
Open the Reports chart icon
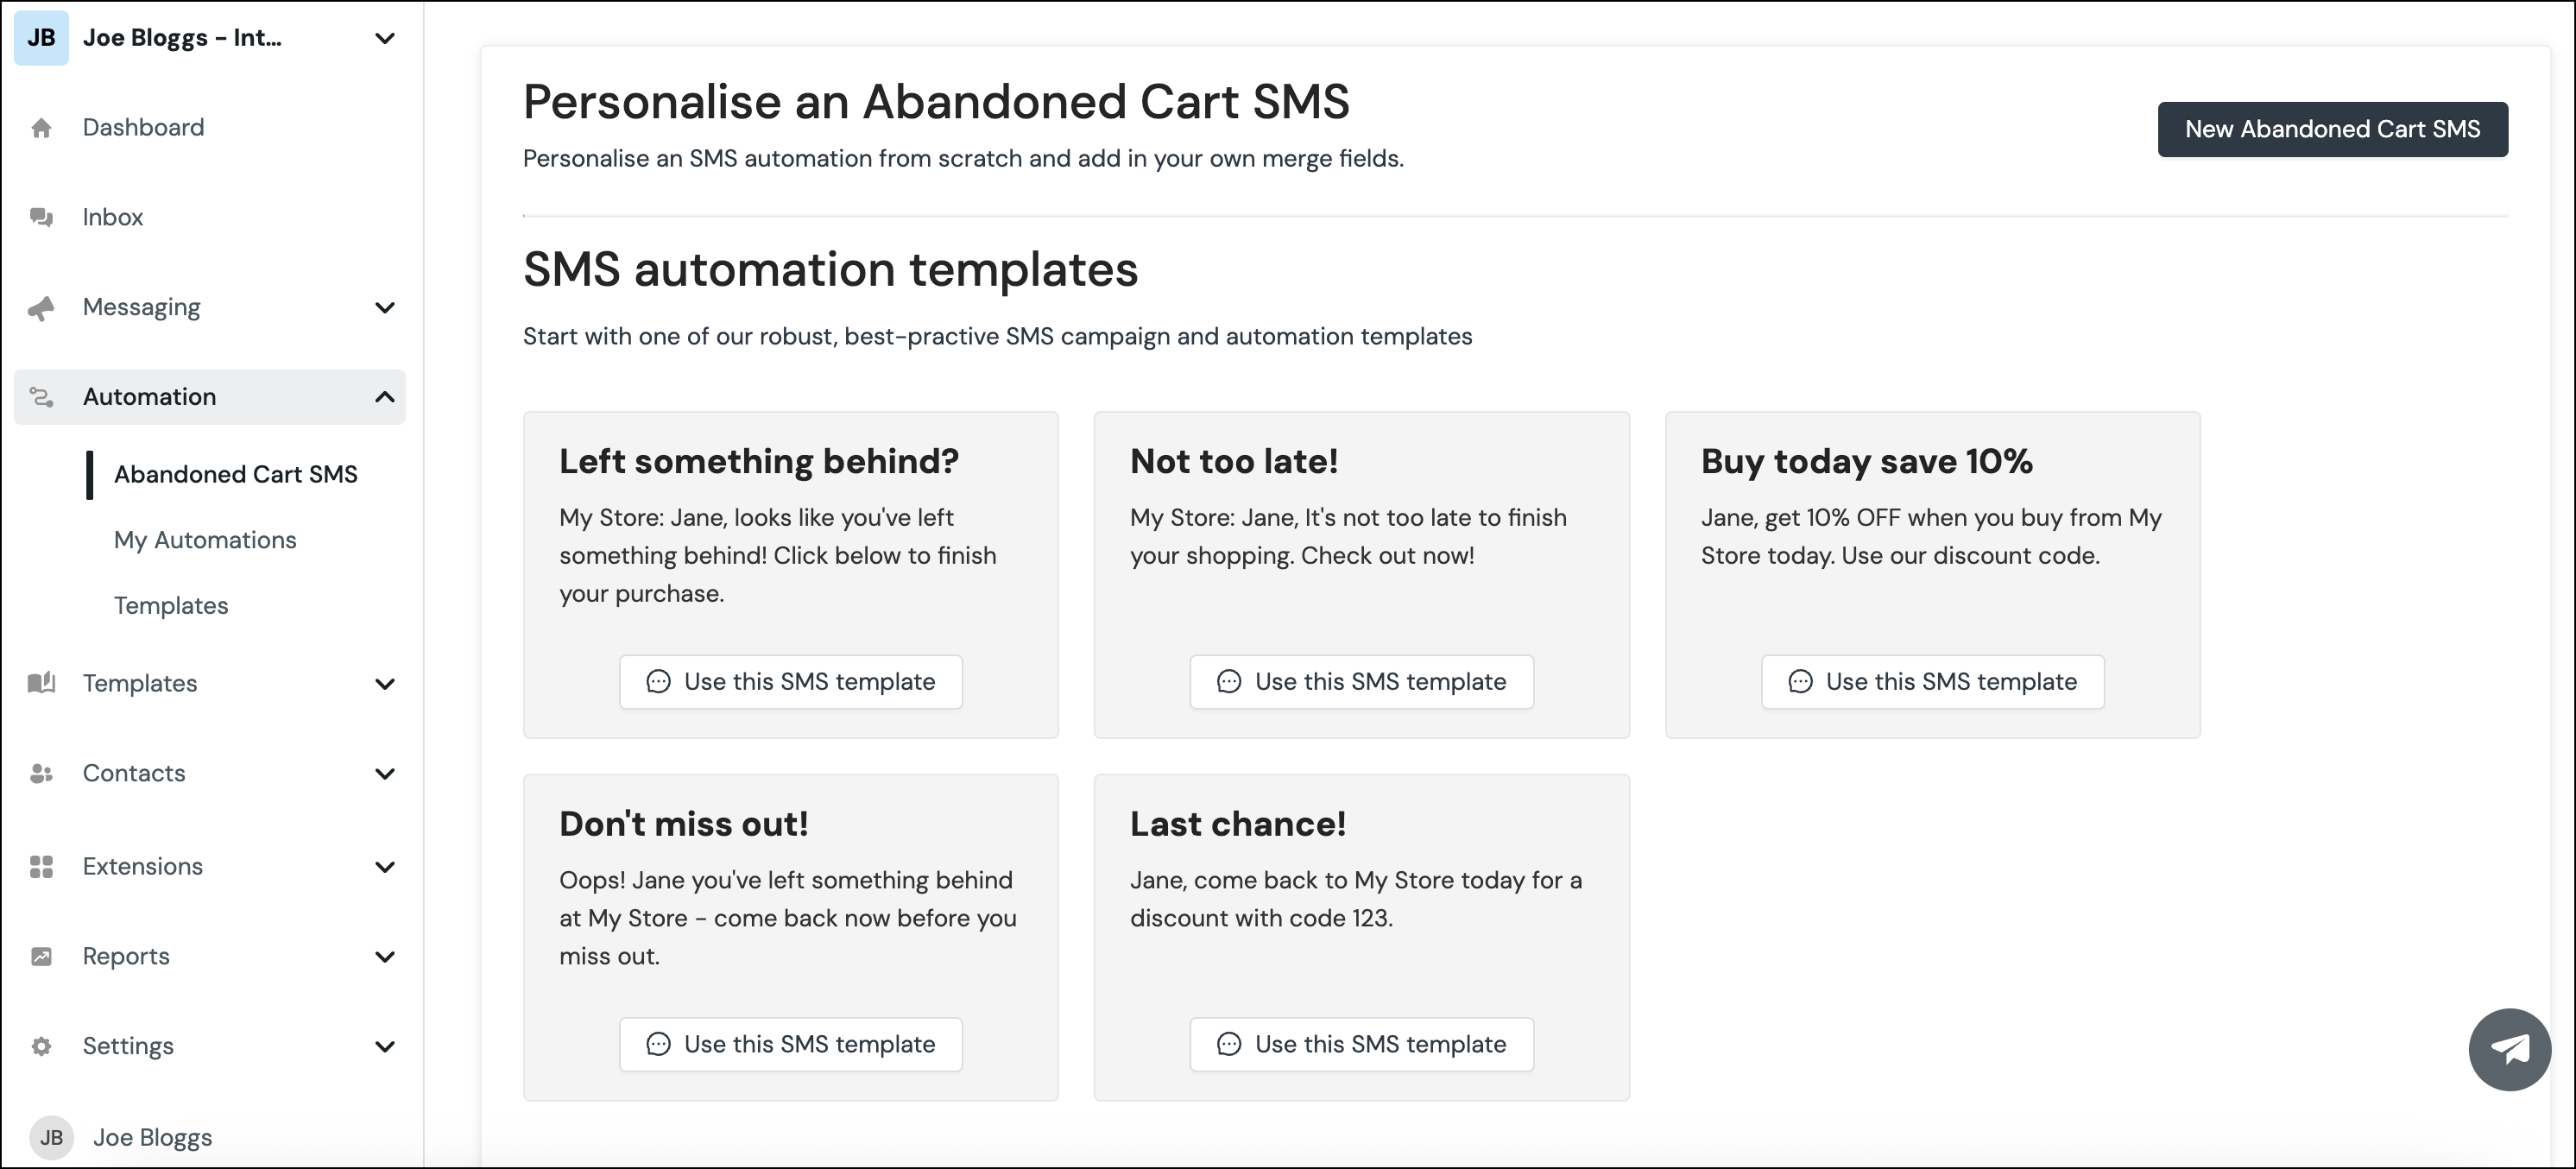[42, 956]
